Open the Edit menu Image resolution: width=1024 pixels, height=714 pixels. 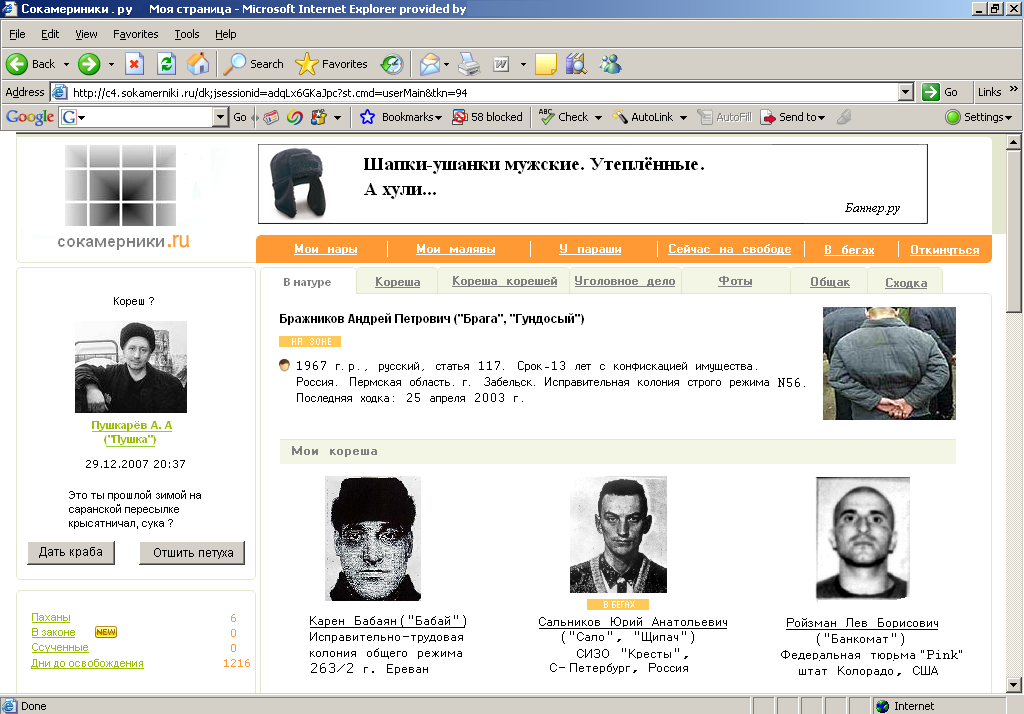(50, 34)
